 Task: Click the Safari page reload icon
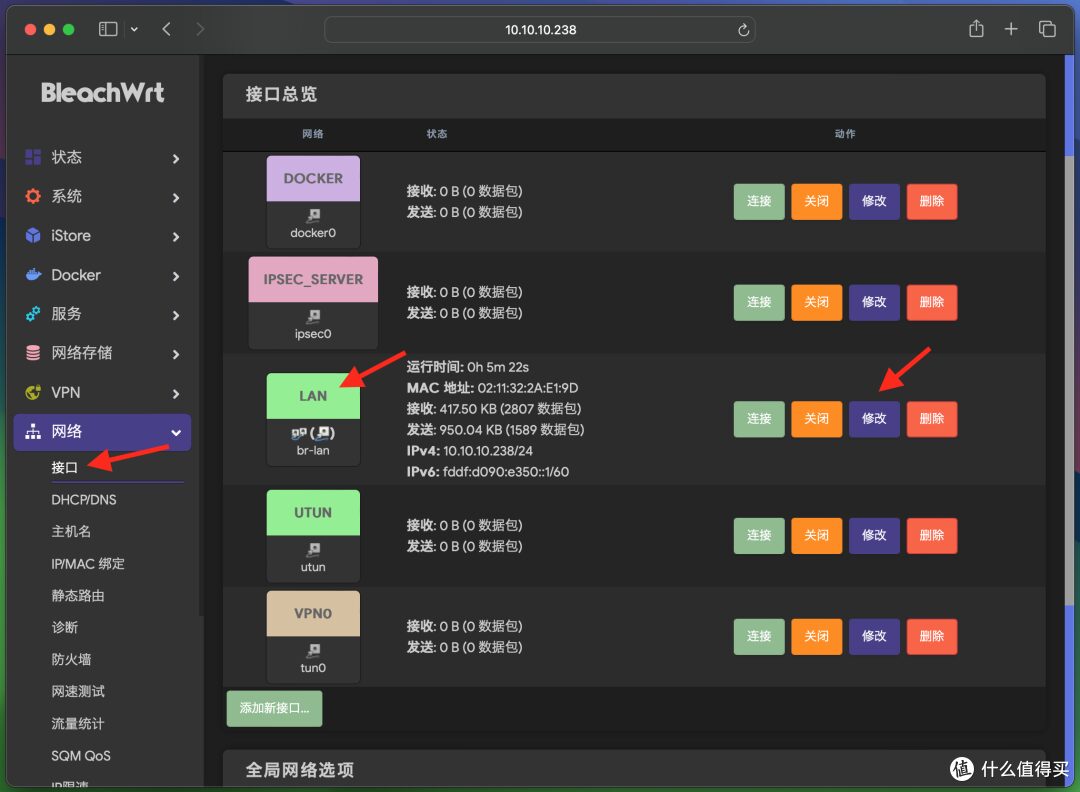743,29
